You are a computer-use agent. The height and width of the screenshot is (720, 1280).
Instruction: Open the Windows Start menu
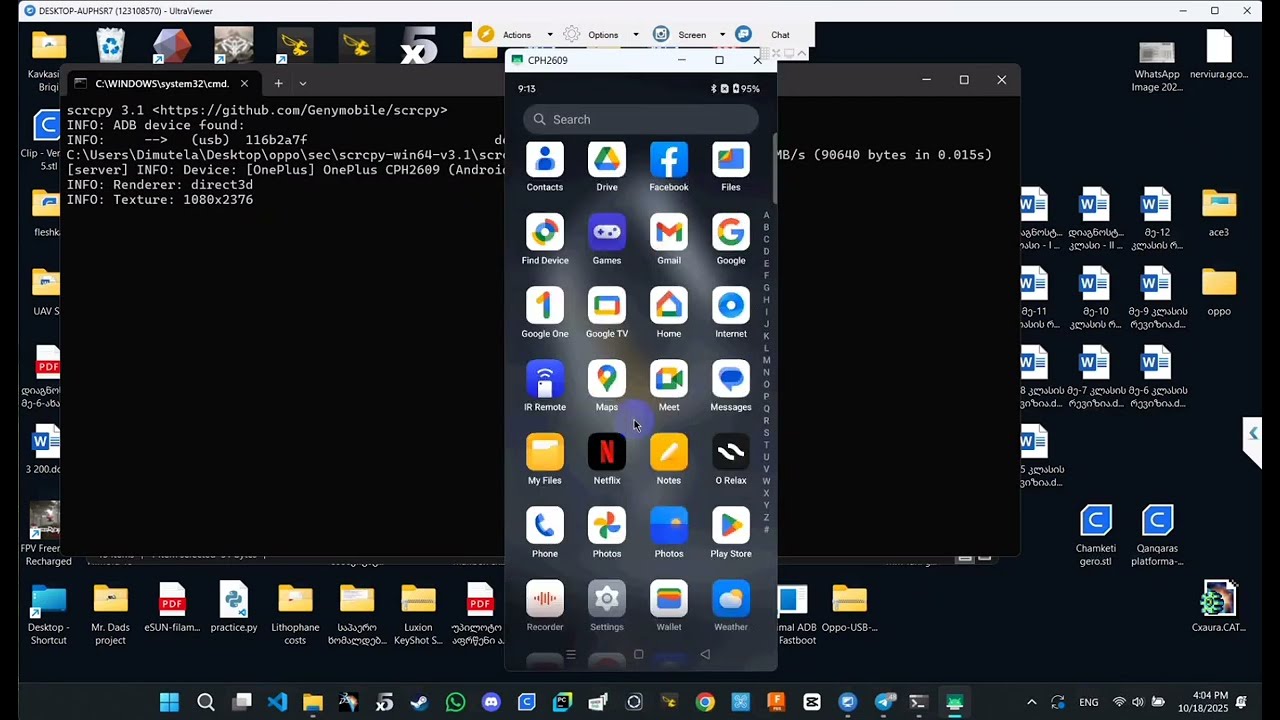[169, 702]
